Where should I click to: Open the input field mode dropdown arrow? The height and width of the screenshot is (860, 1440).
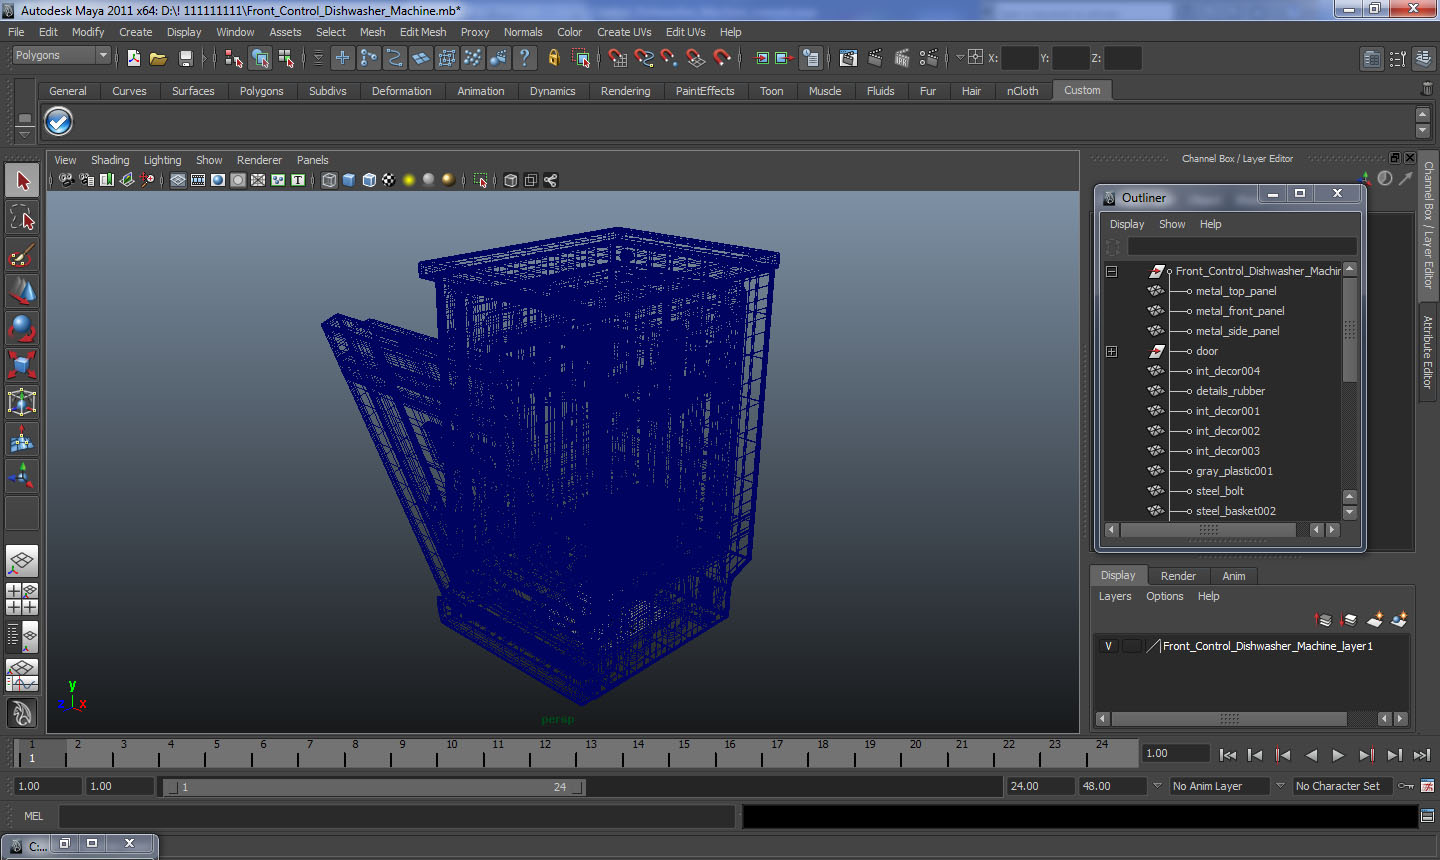coord(960,58)
